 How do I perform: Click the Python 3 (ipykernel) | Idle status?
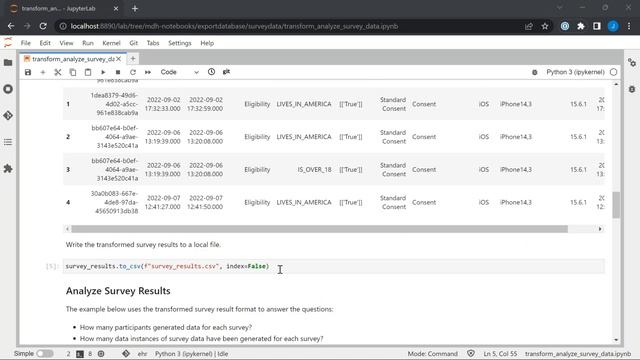(191, 354)
